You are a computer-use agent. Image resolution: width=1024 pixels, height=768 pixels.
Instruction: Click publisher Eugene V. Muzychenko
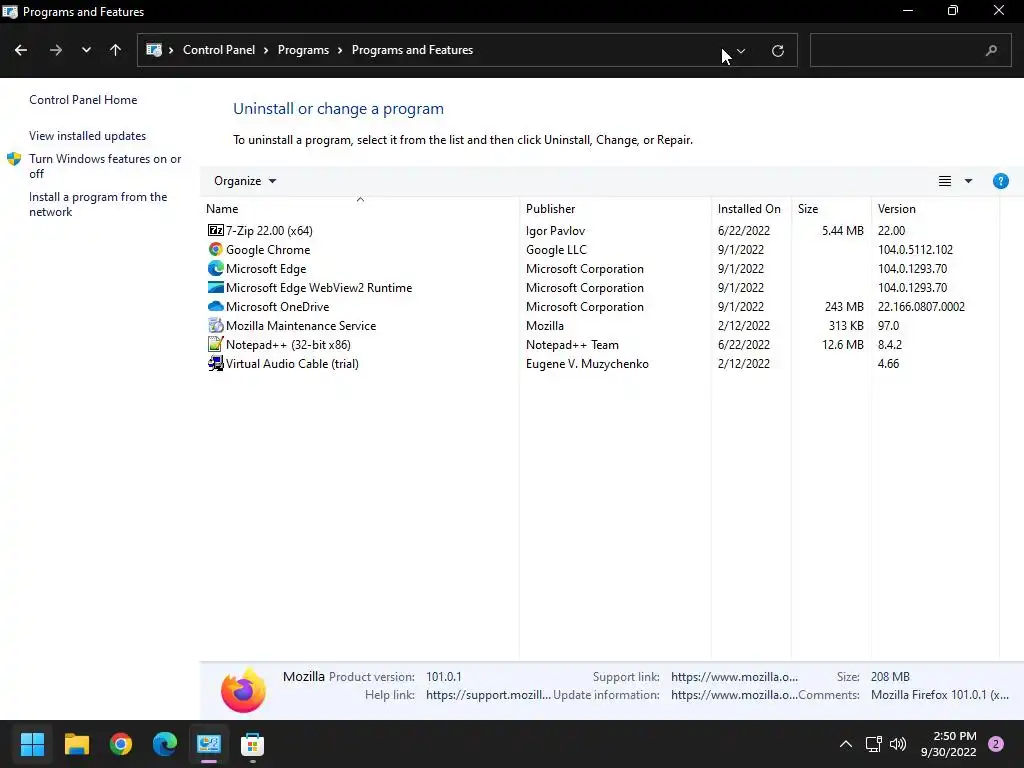click(587, 363)
